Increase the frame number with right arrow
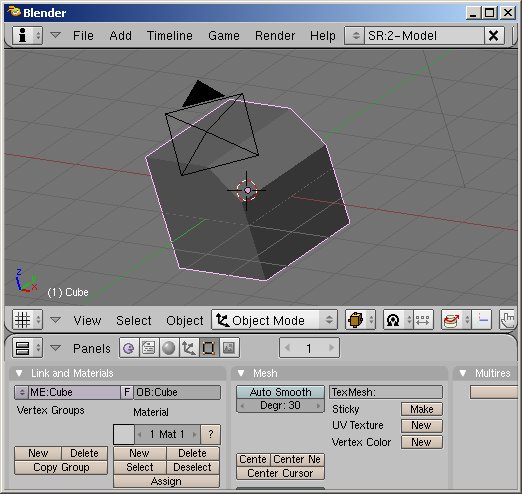This screenshot has height=494, width=522. (x=331, y=348)
